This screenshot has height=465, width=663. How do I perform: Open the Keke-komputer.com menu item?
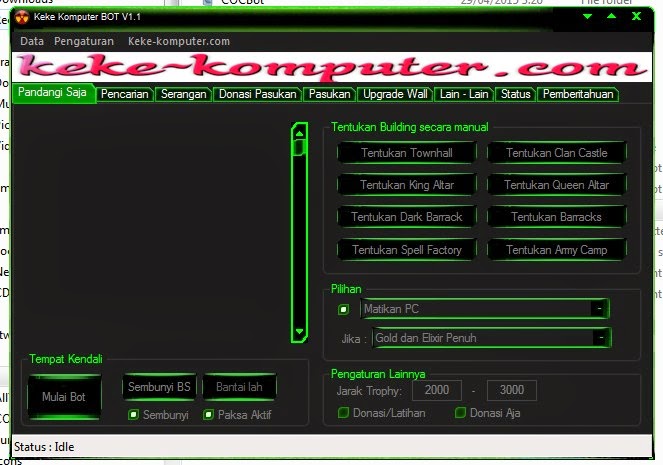179,41
